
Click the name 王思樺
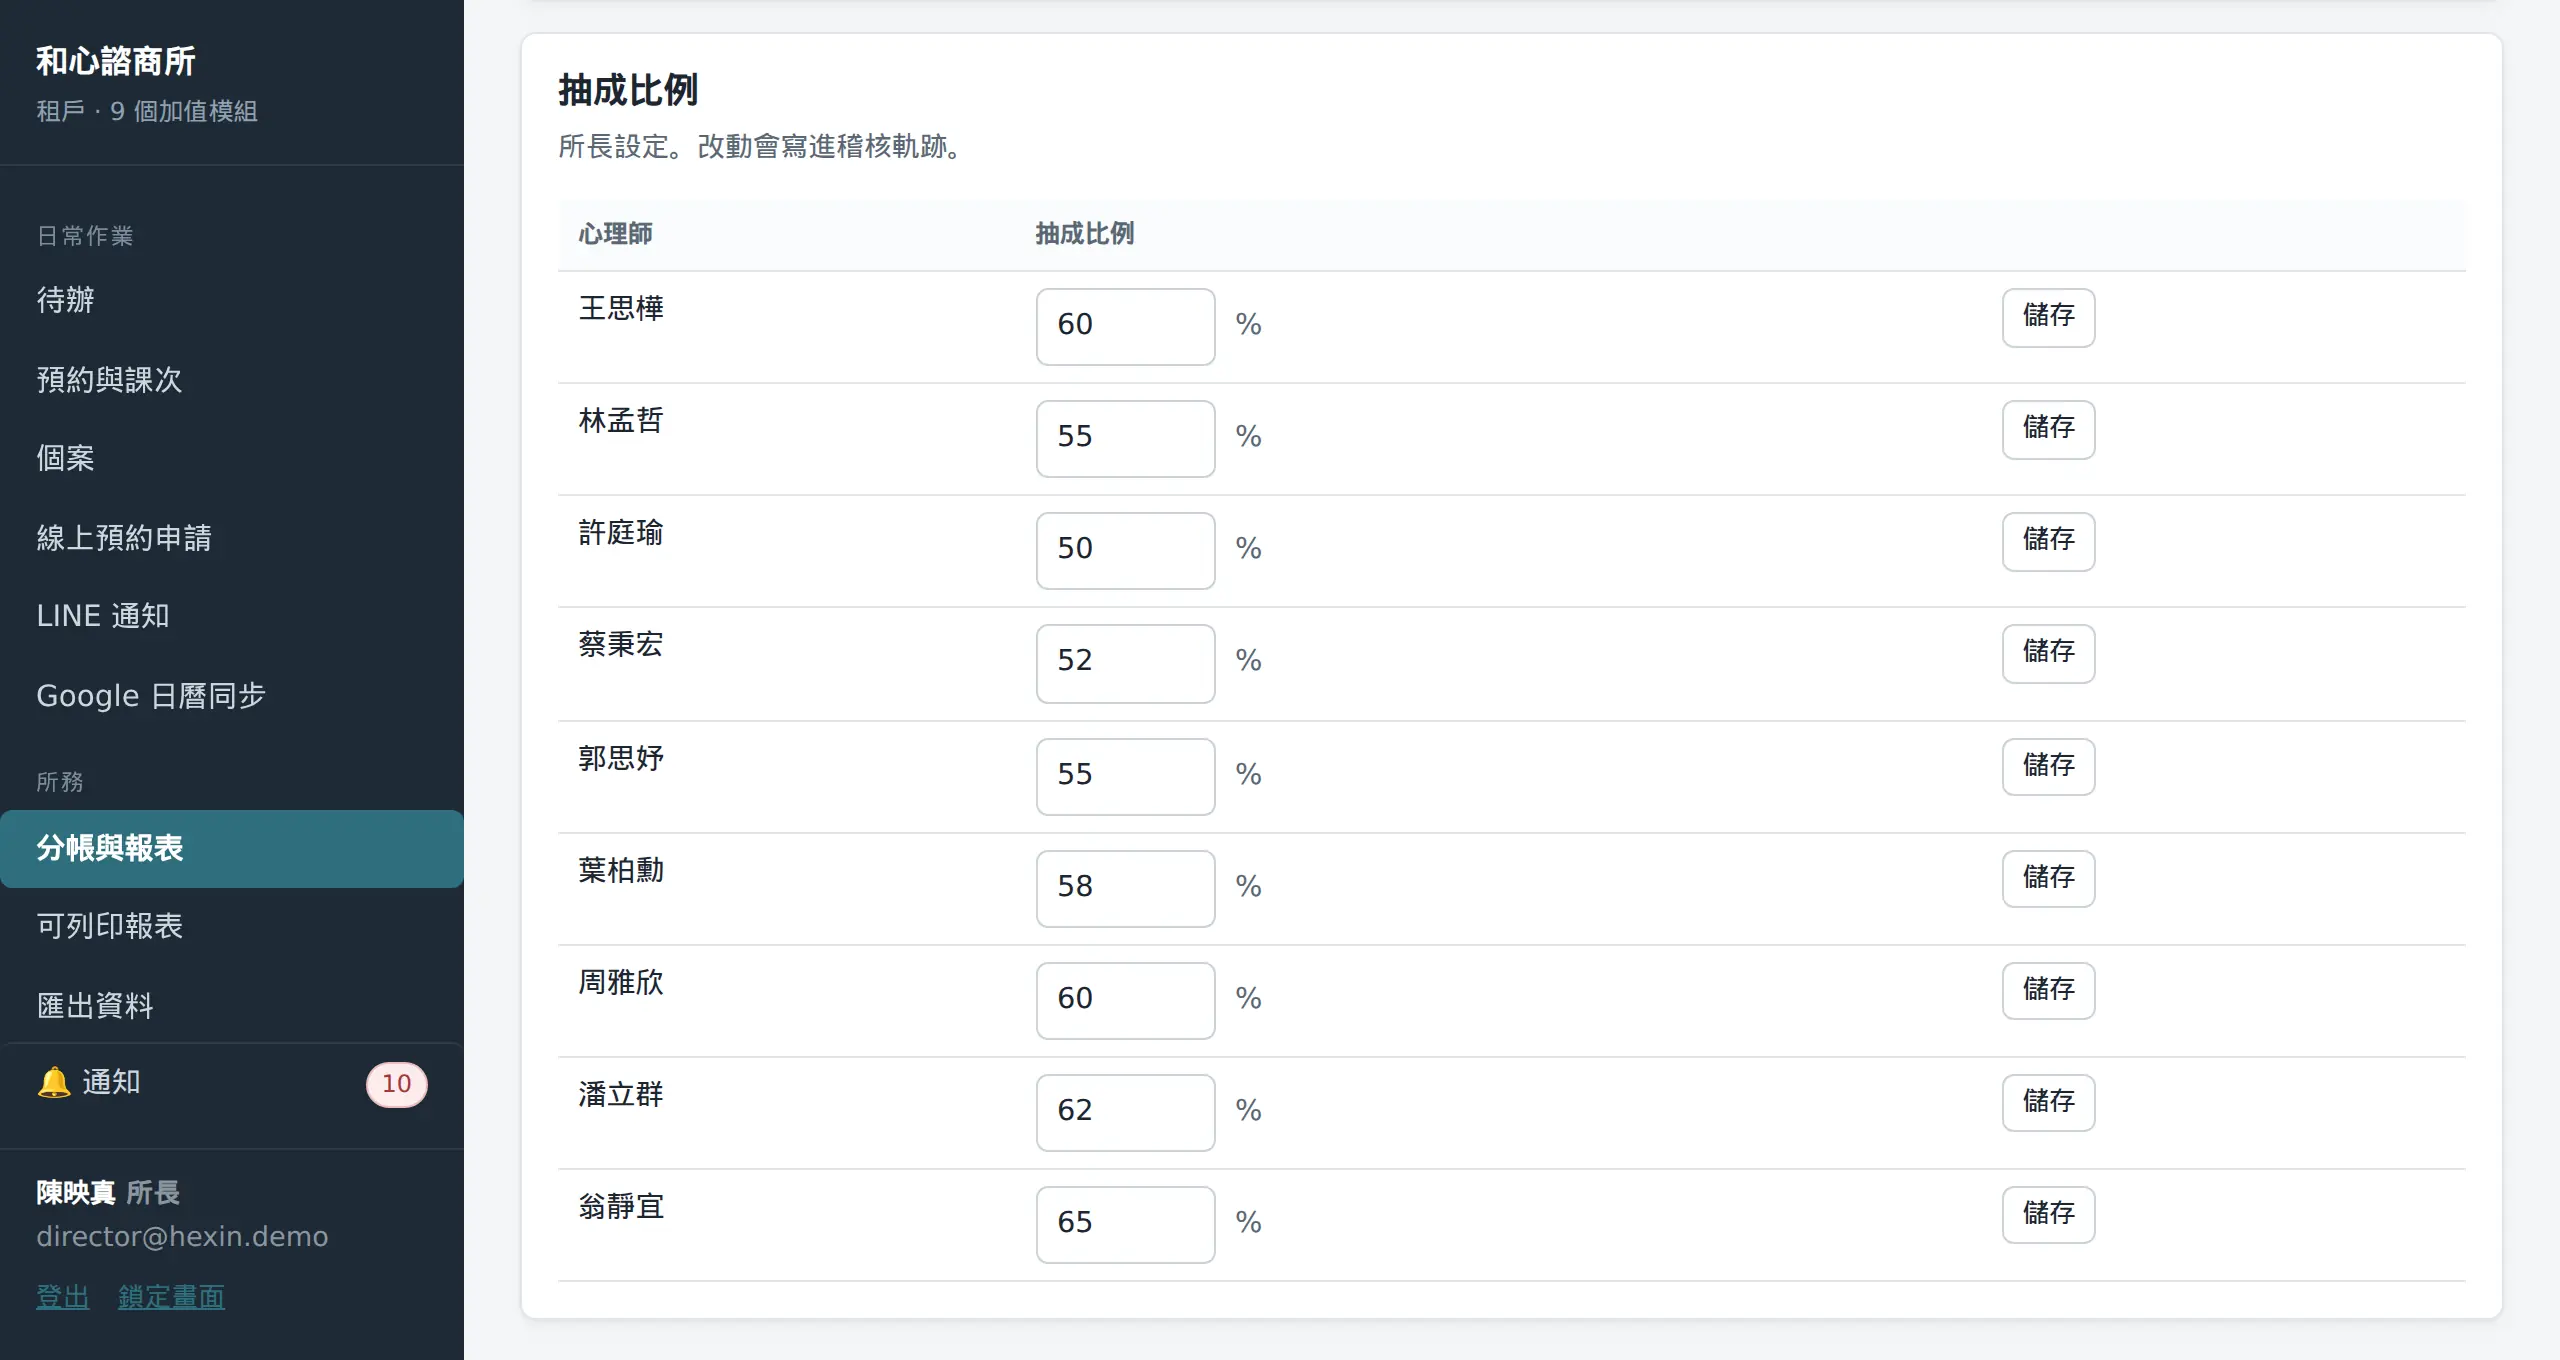pyautogui.click(x=621, y=308)
